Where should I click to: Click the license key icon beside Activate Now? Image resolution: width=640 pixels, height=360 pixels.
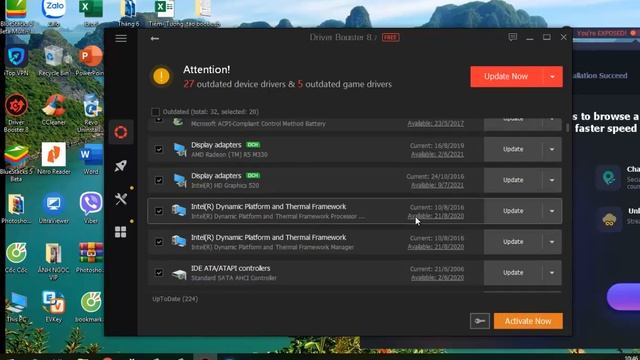[x=480, y=321]
